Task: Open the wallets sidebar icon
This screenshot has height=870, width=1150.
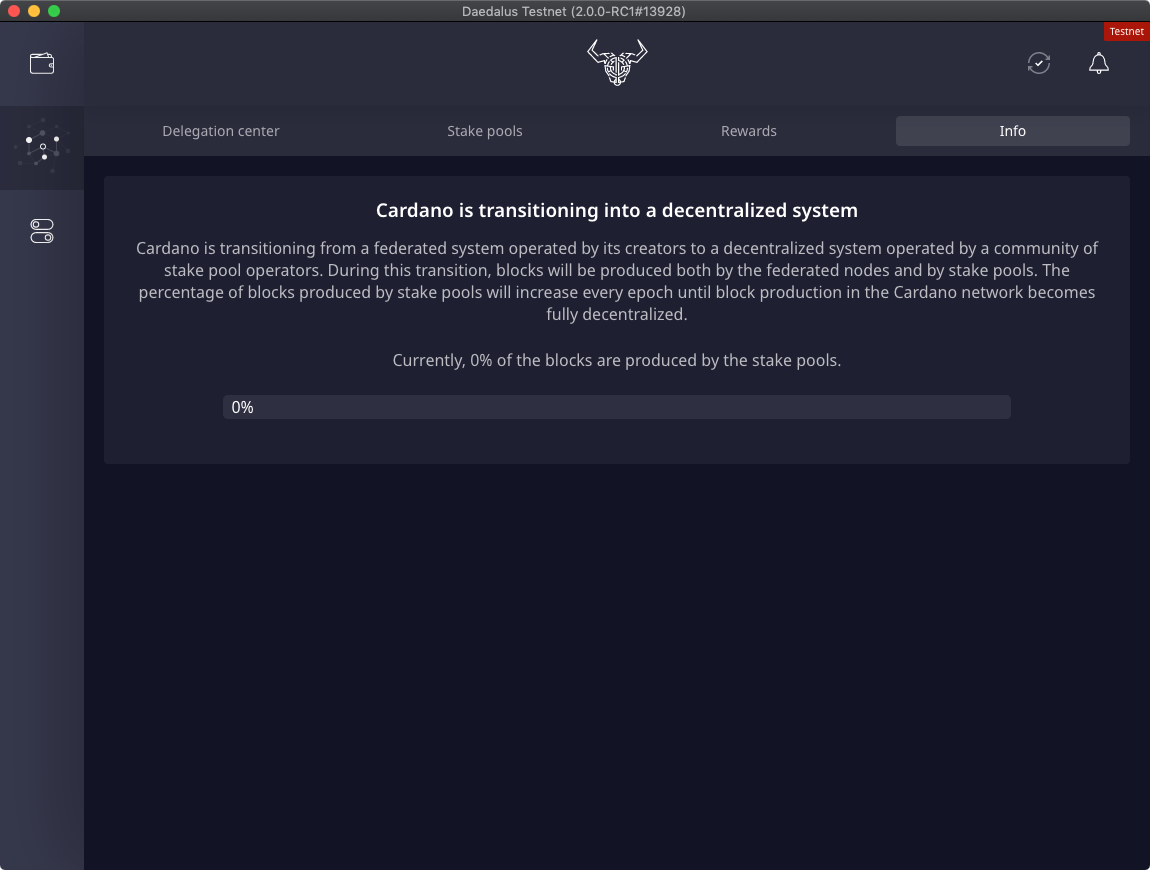Action: tap(42, 64)
